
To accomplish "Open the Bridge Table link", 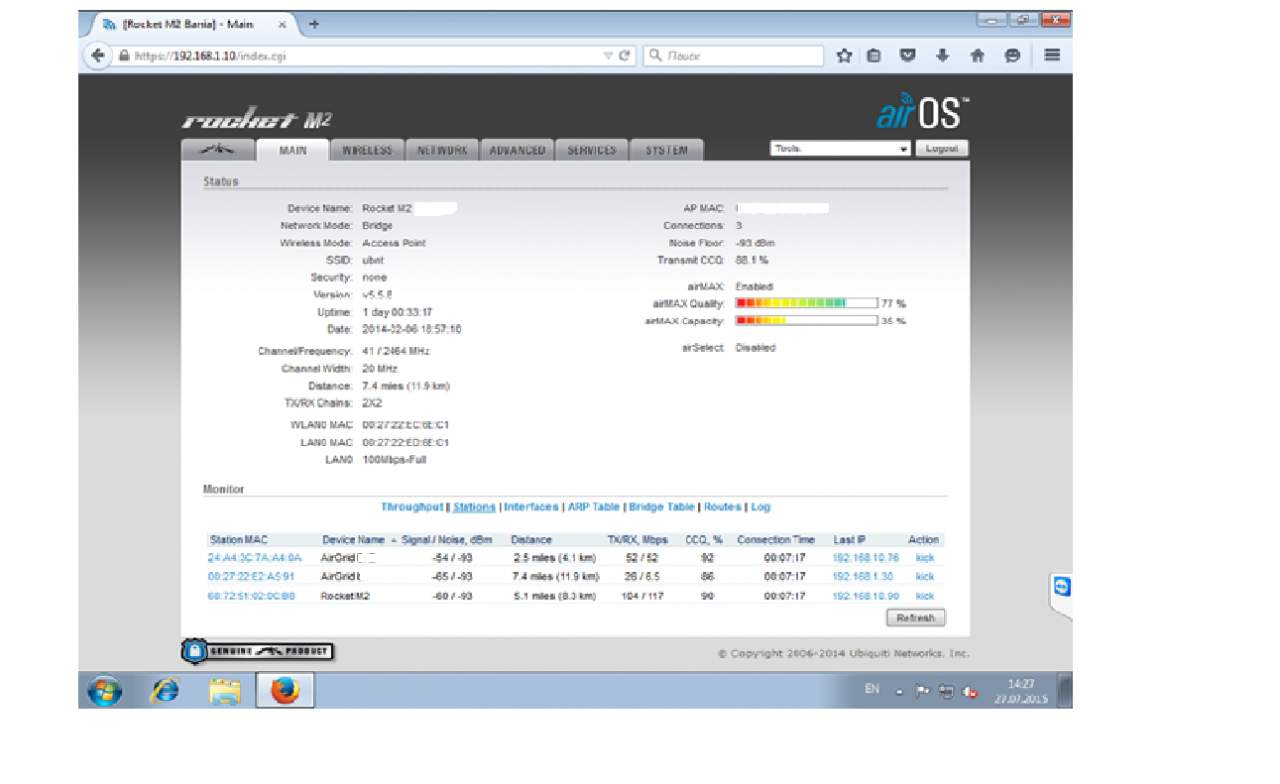I will (661, 507).
